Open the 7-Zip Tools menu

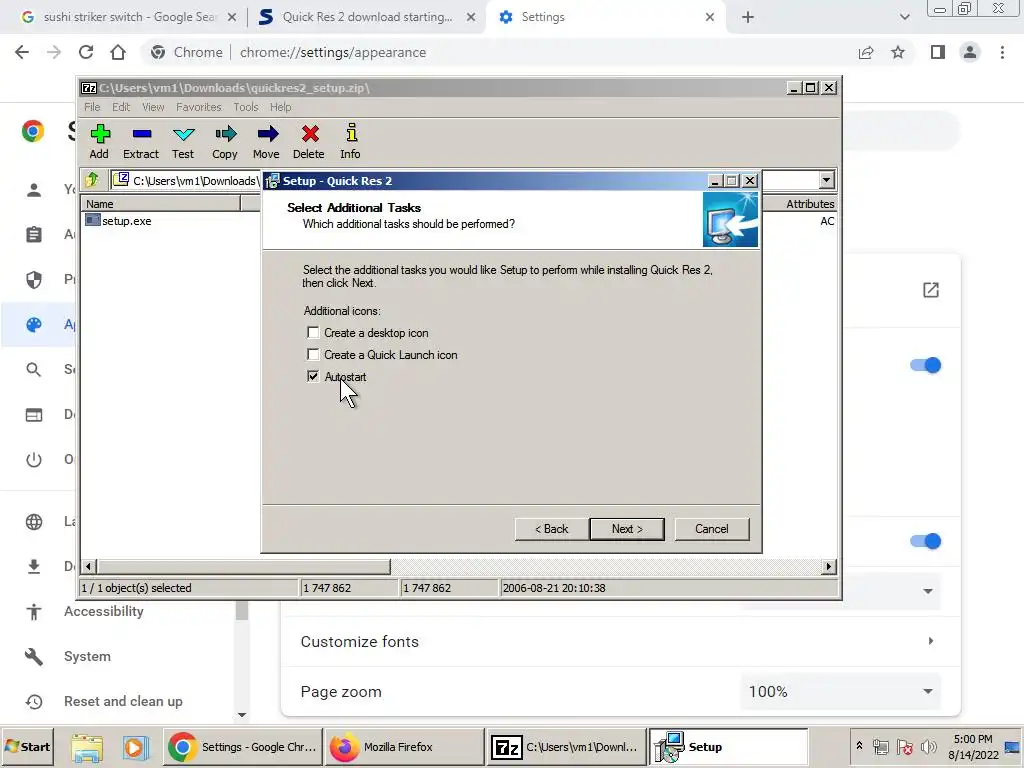tap(246, 107)
